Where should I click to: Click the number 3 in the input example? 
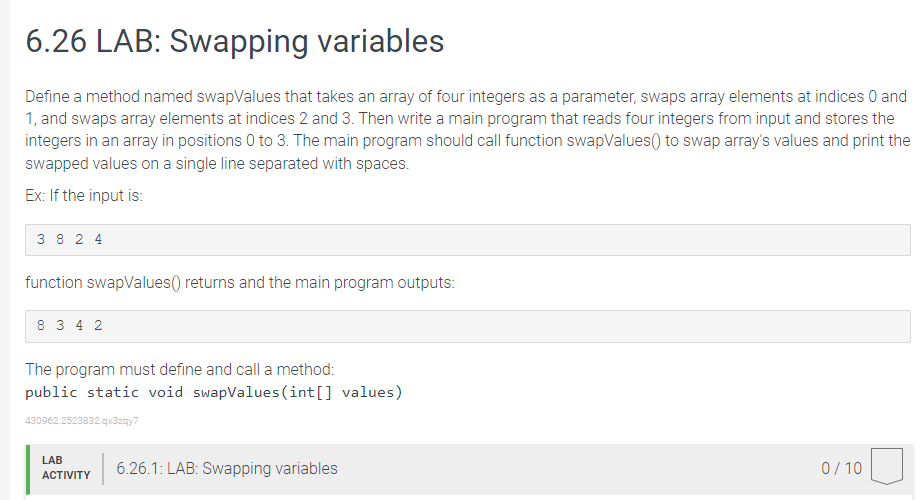[x=41, y=239]
